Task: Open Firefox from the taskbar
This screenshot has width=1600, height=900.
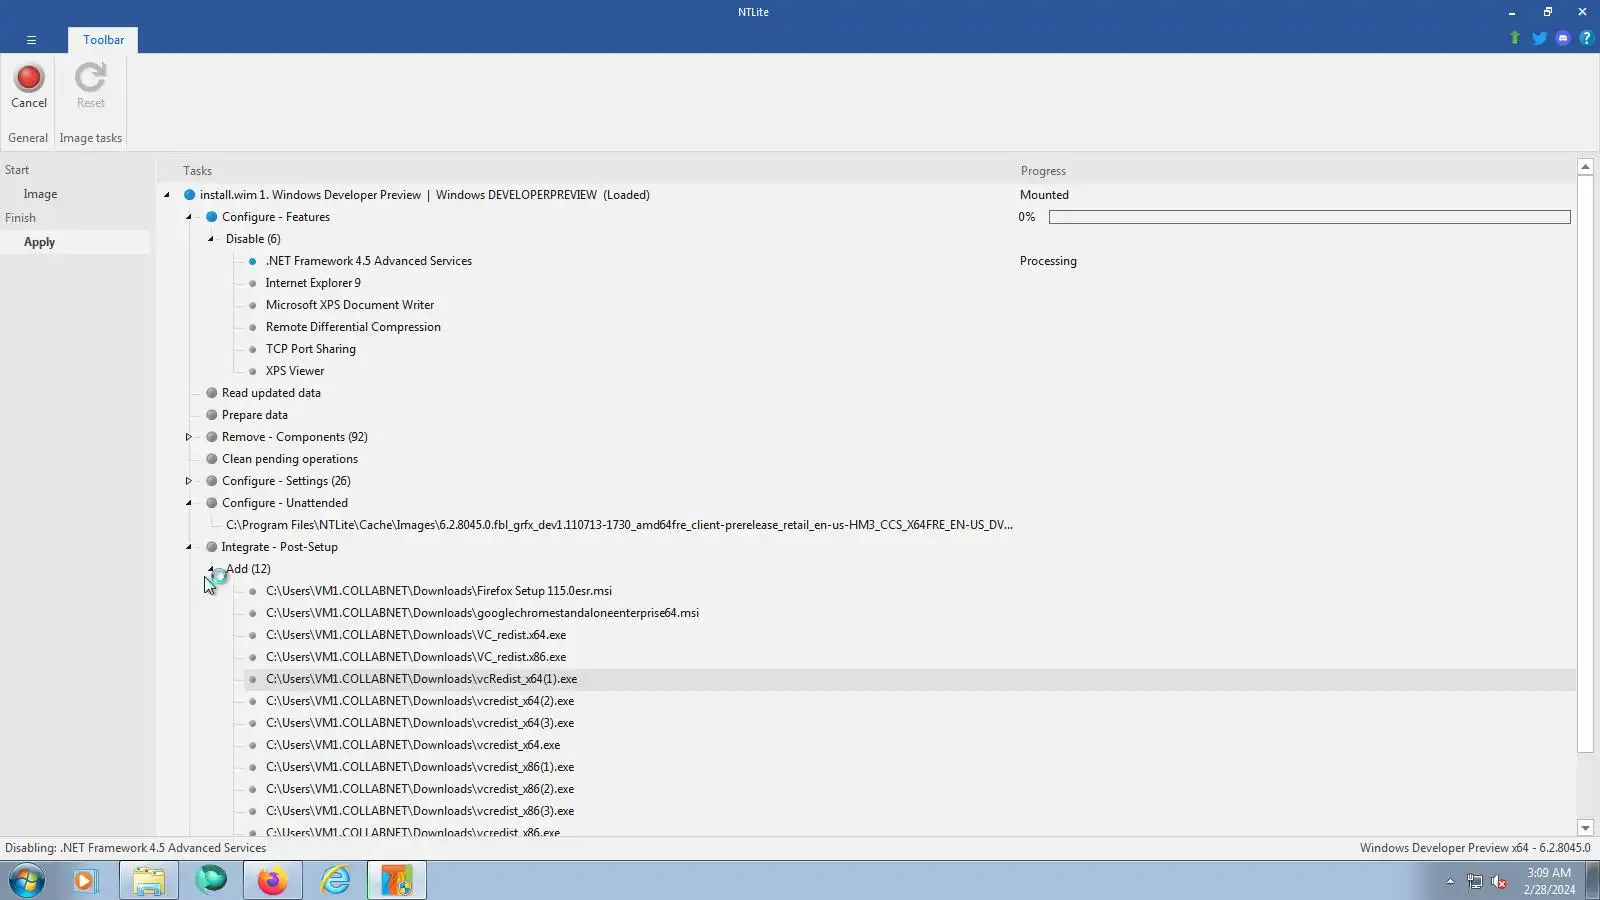Action: coord(272,881)
